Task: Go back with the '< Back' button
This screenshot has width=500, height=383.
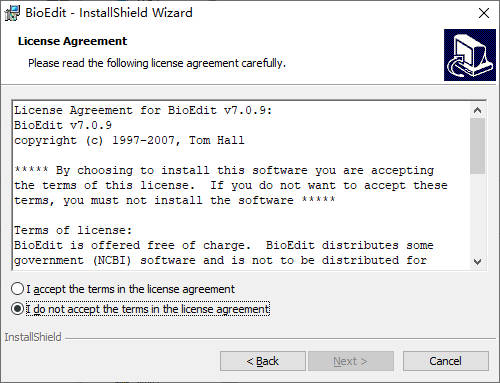Action: 263,361
